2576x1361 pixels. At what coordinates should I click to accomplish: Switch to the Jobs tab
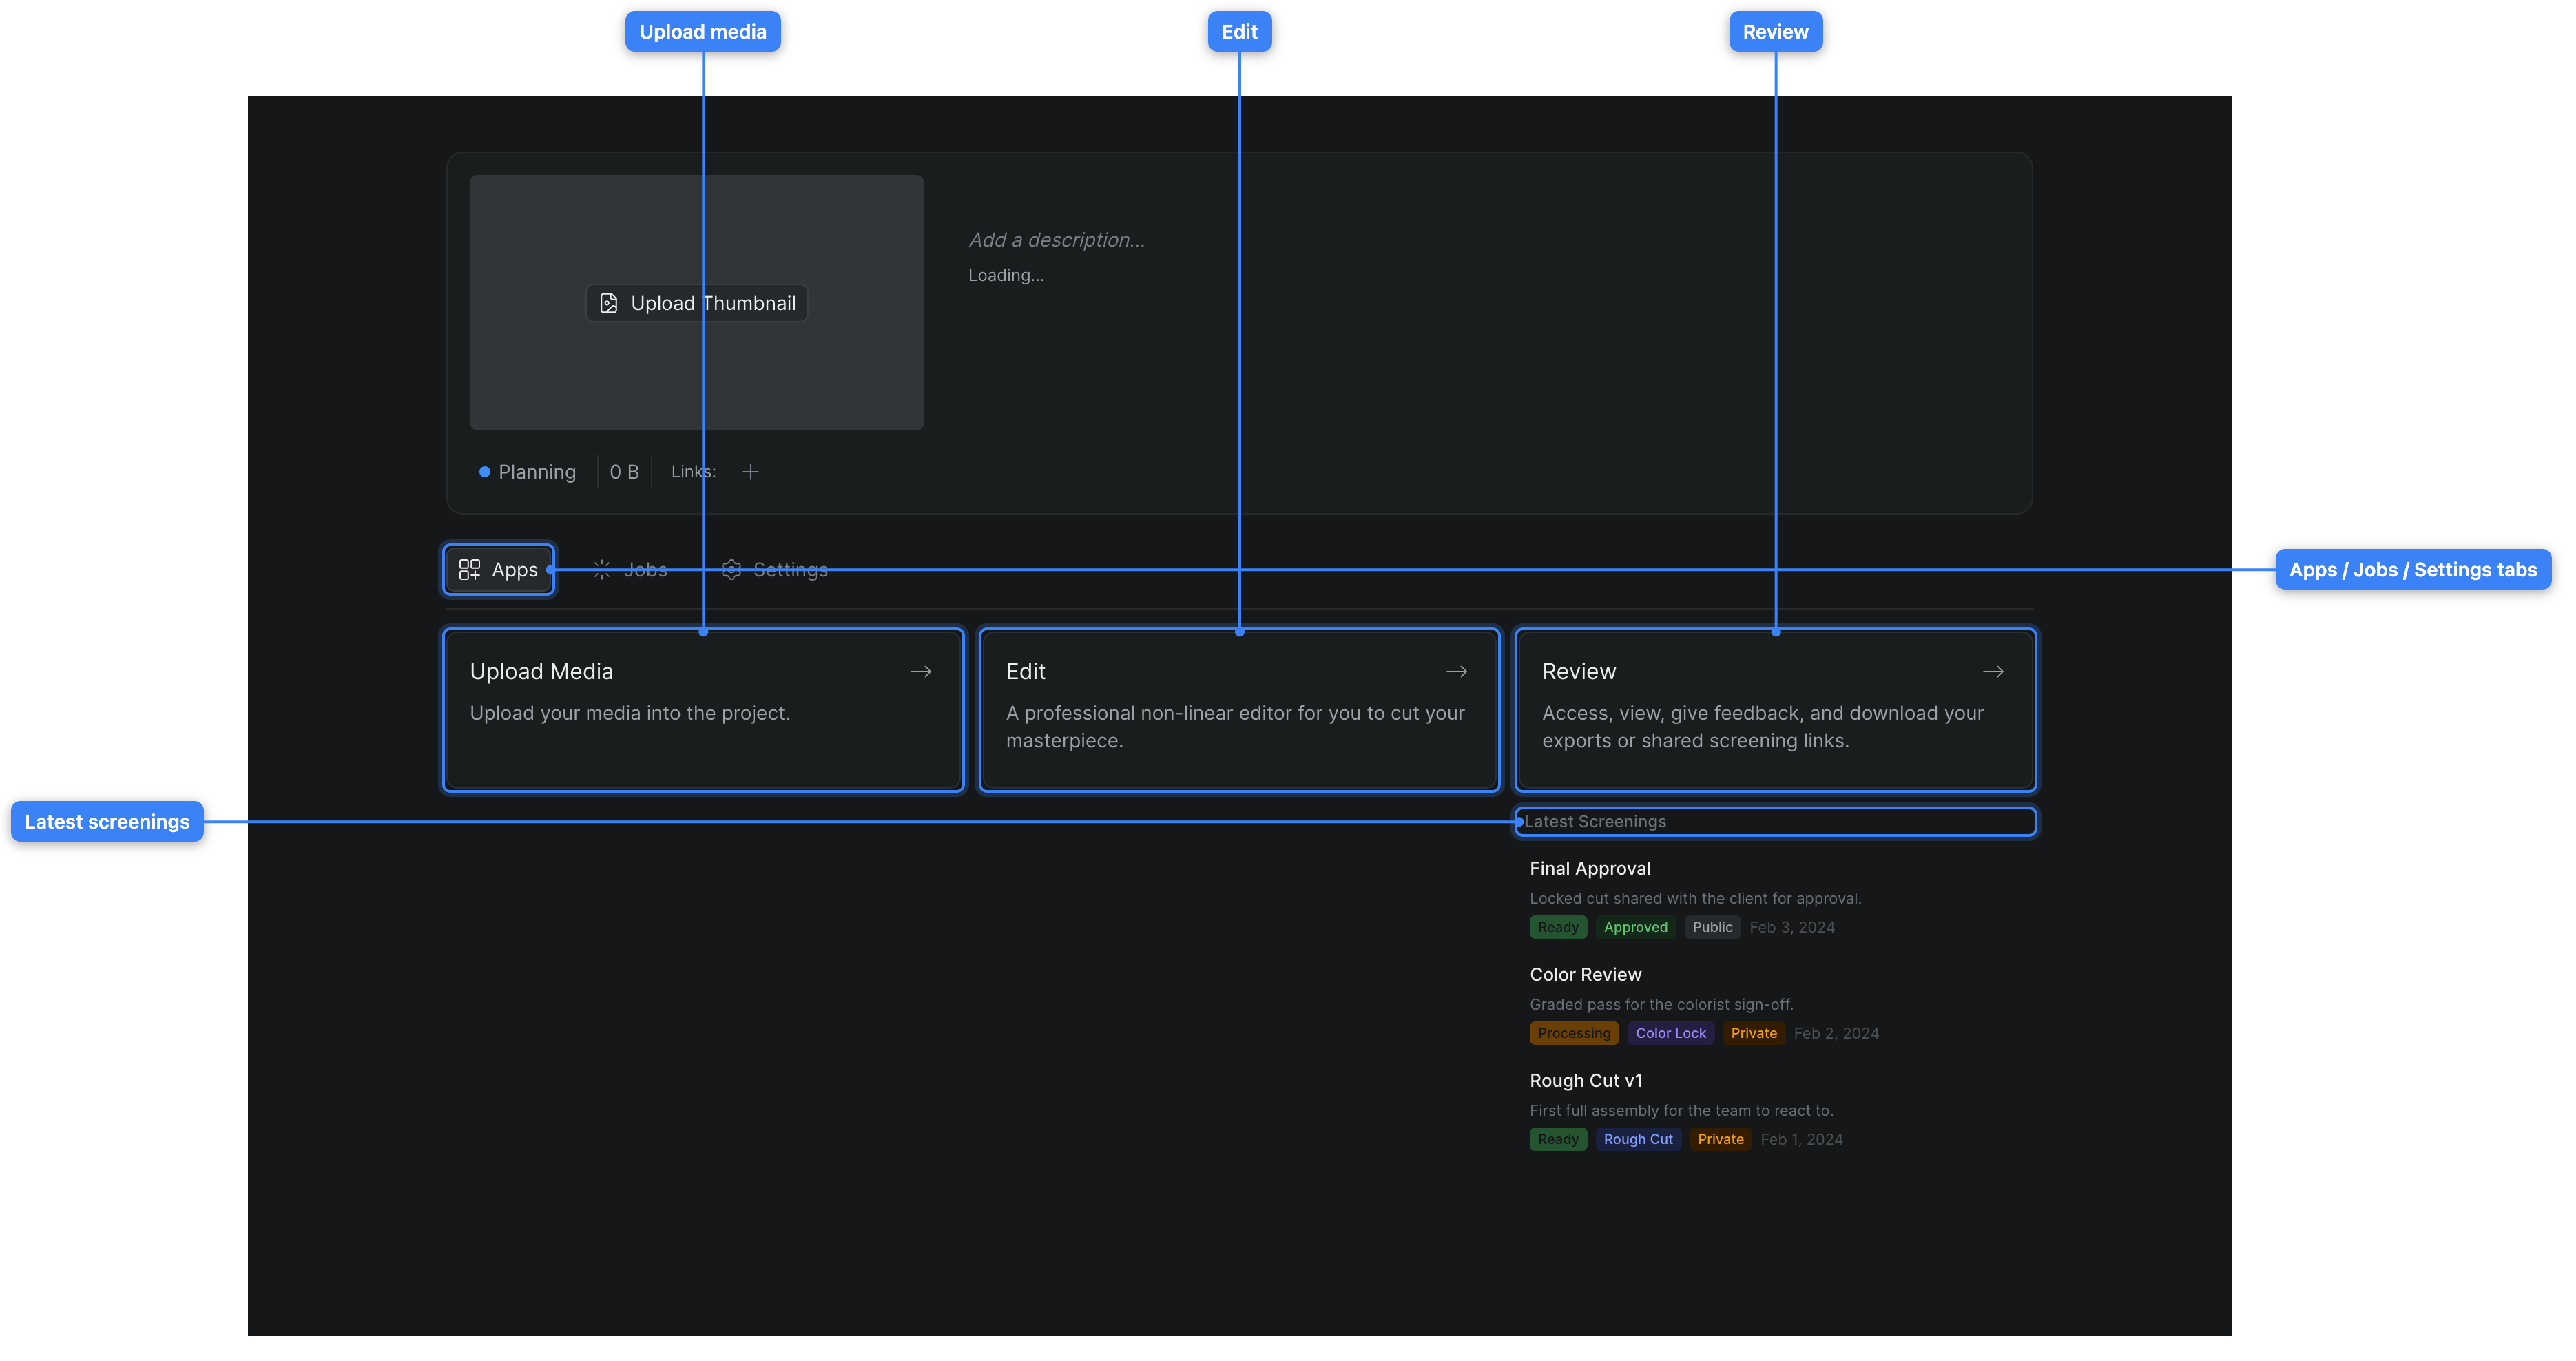coord(630,570)
